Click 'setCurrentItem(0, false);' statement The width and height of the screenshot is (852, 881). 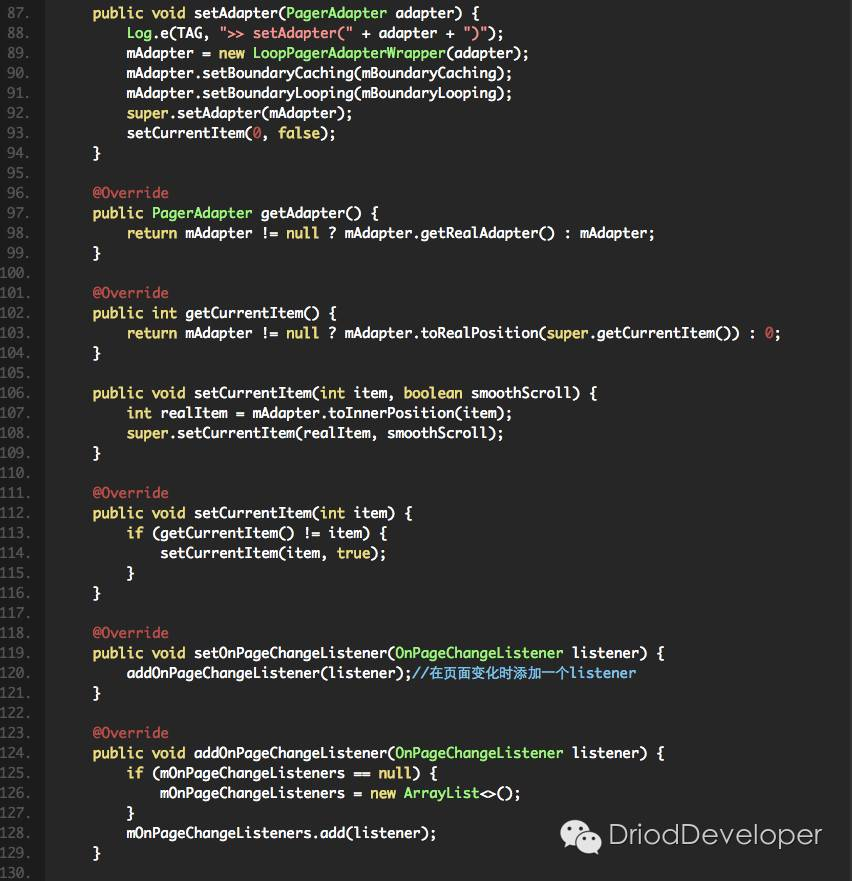coord(231,134)
